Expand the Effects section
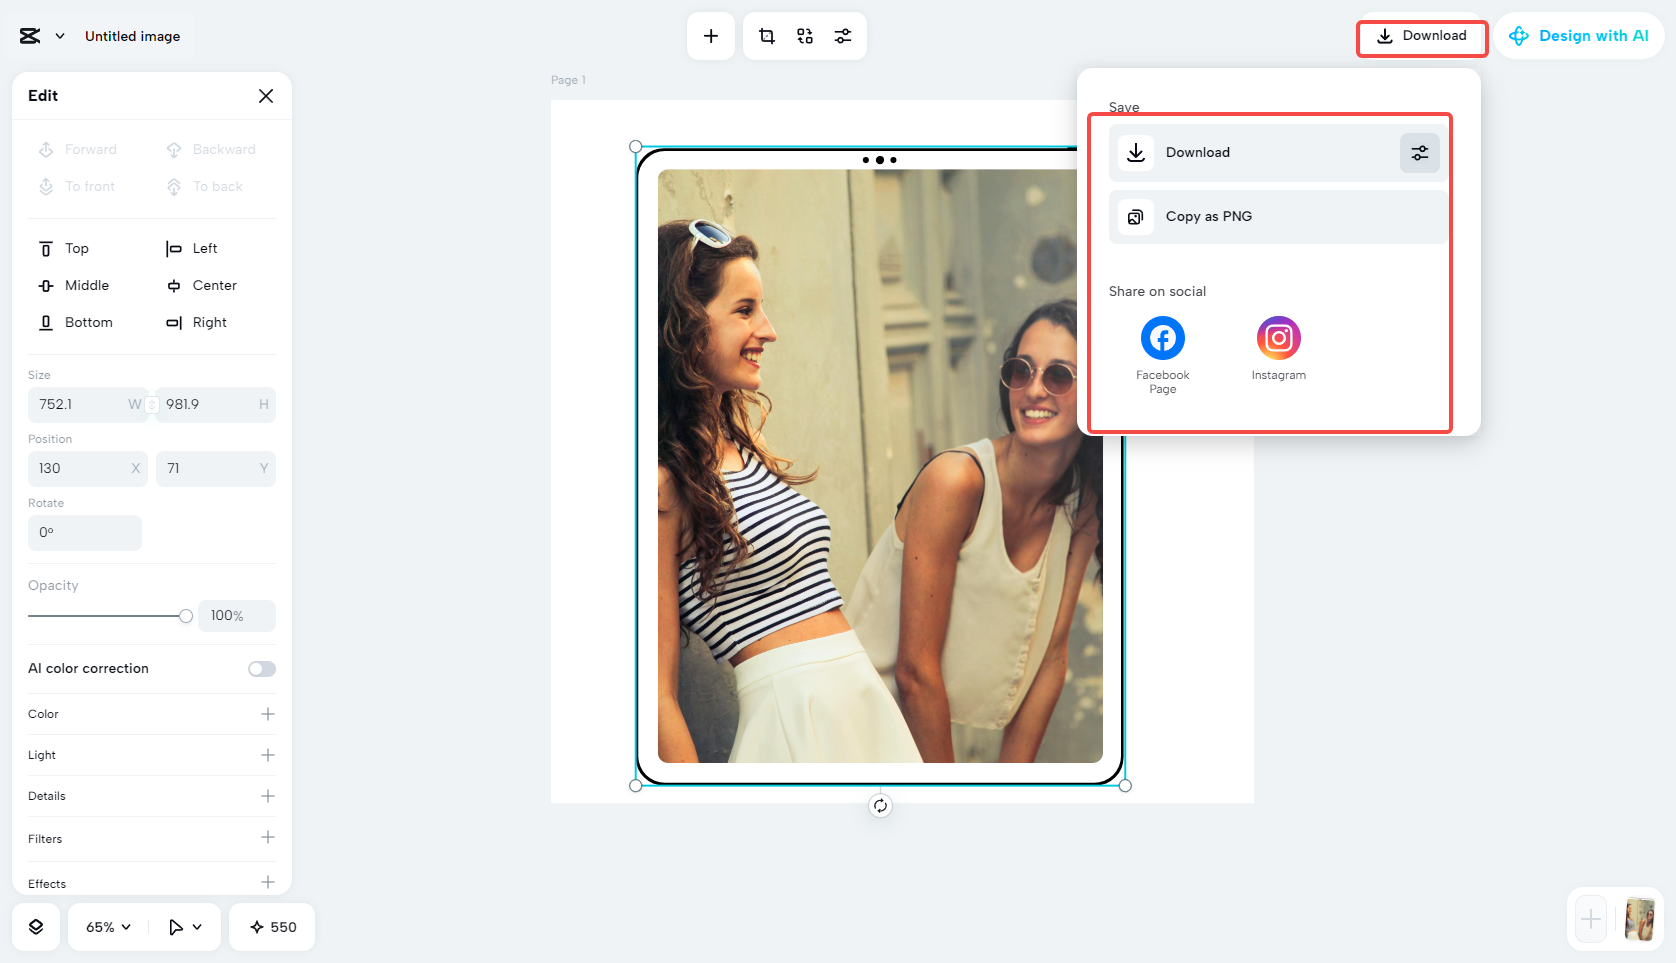The height and width of the screenshot is (963, 1676). [267, 881]
